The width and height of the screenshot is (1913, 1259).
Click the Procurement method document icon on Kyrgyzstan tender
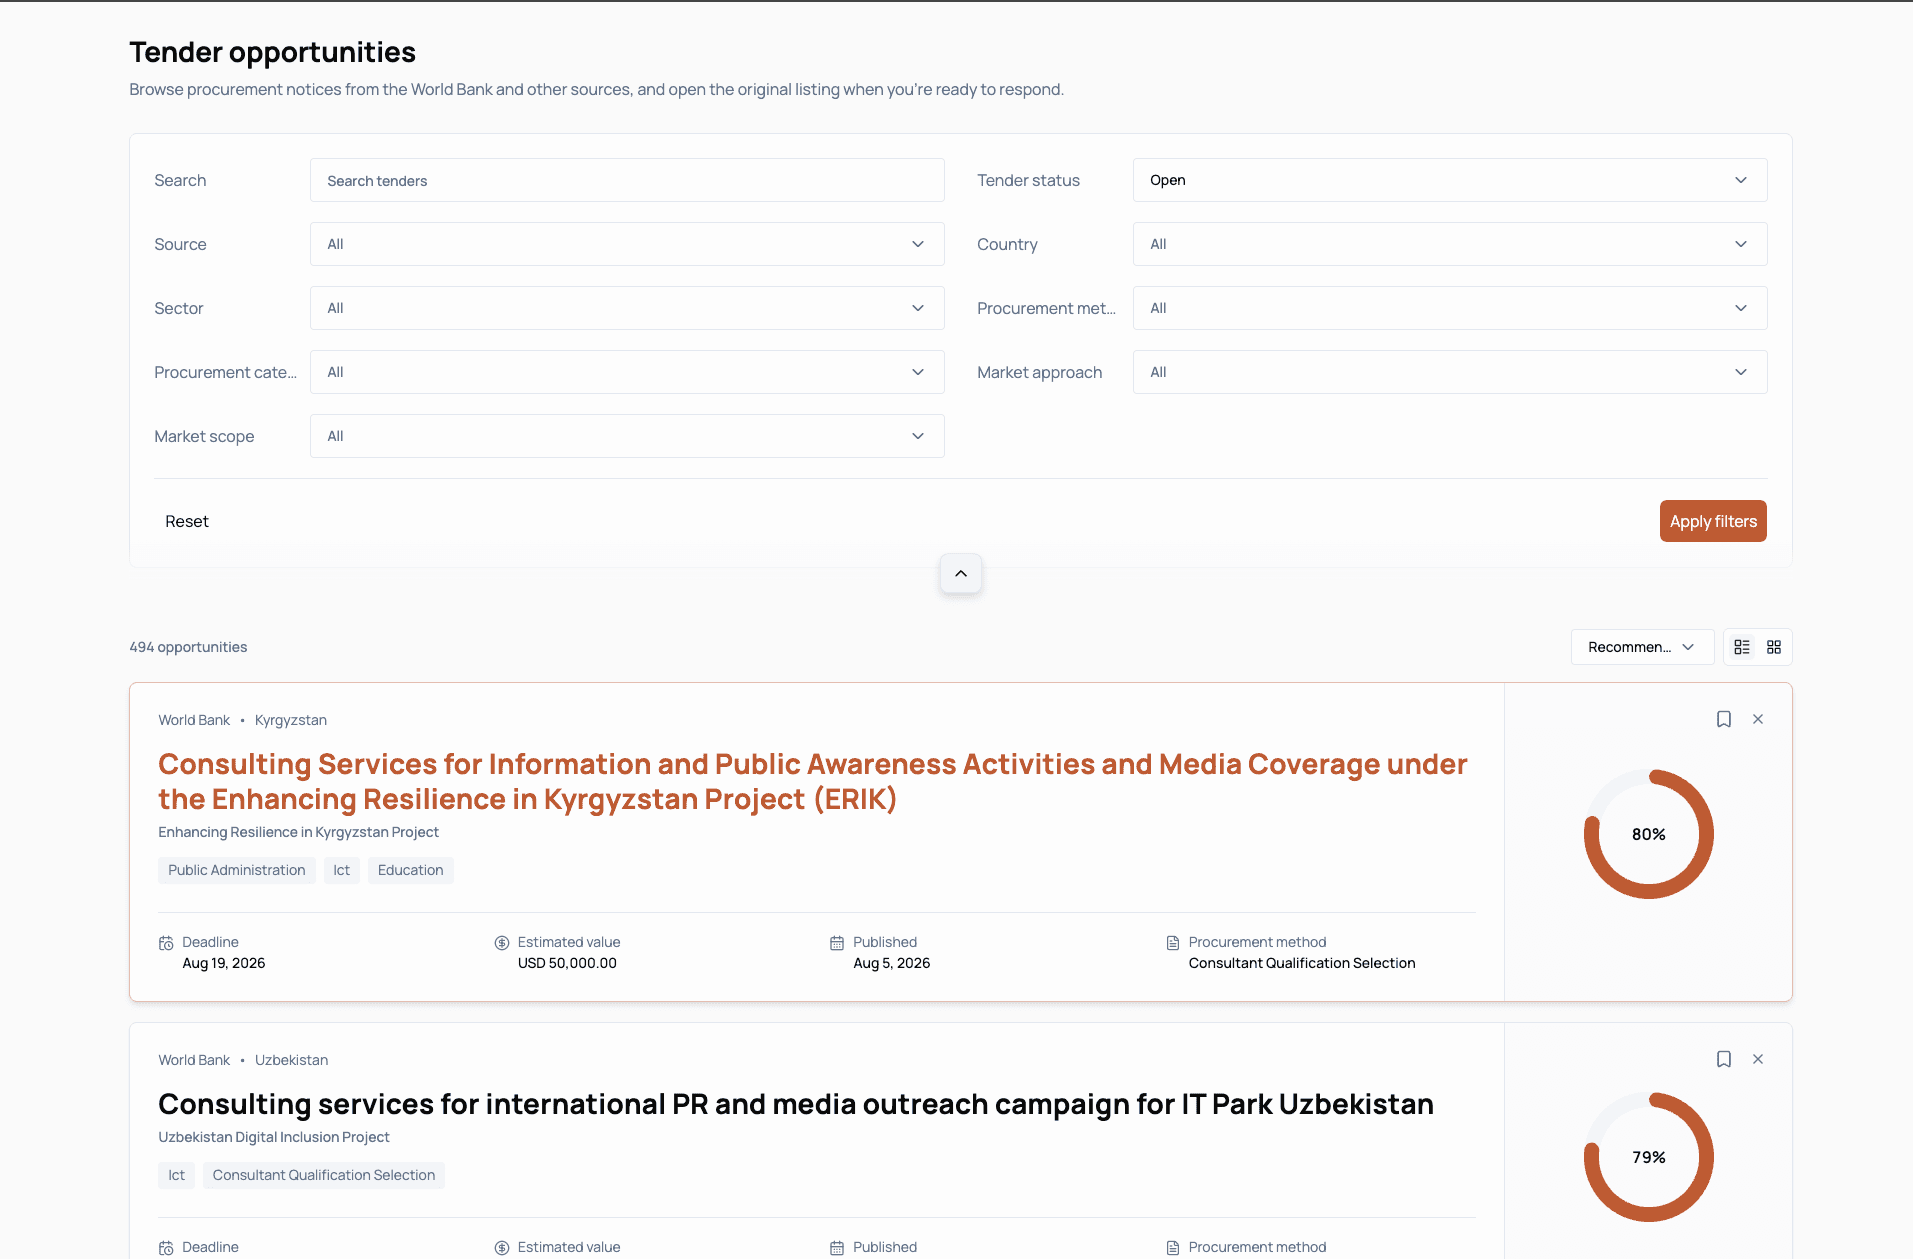pos(1173,943)
